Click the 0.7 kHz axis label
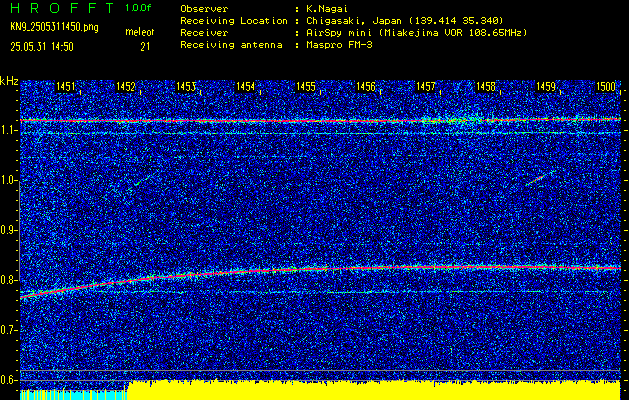The width and height of the screenshot is (629, 400). (8, 330)
